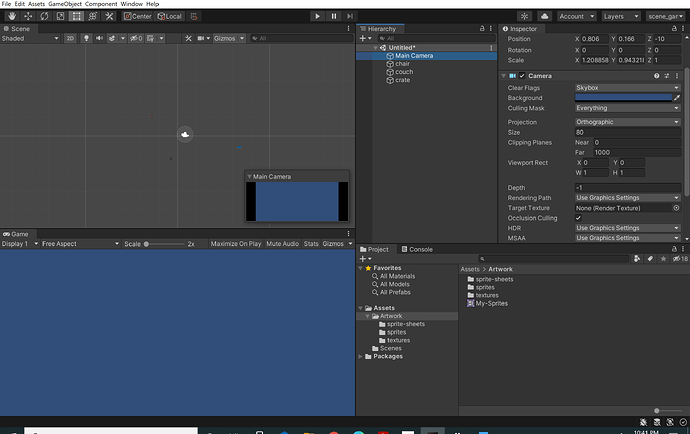Open the Component menu
Screen dimensions: 690x434
101,4
